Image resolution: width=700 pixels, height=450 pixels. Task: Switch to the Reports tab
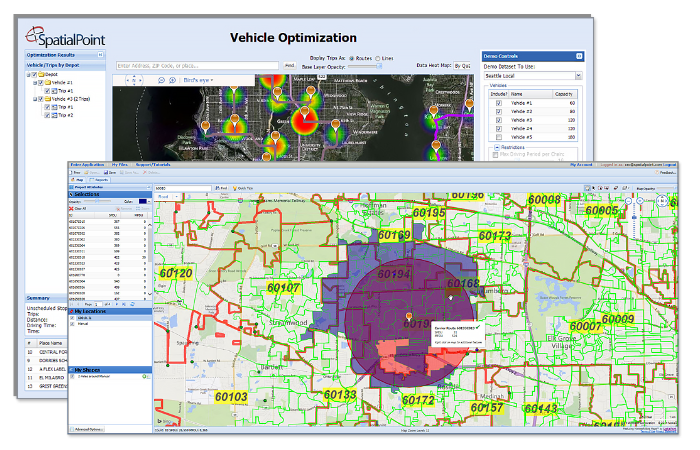point(99,180)
